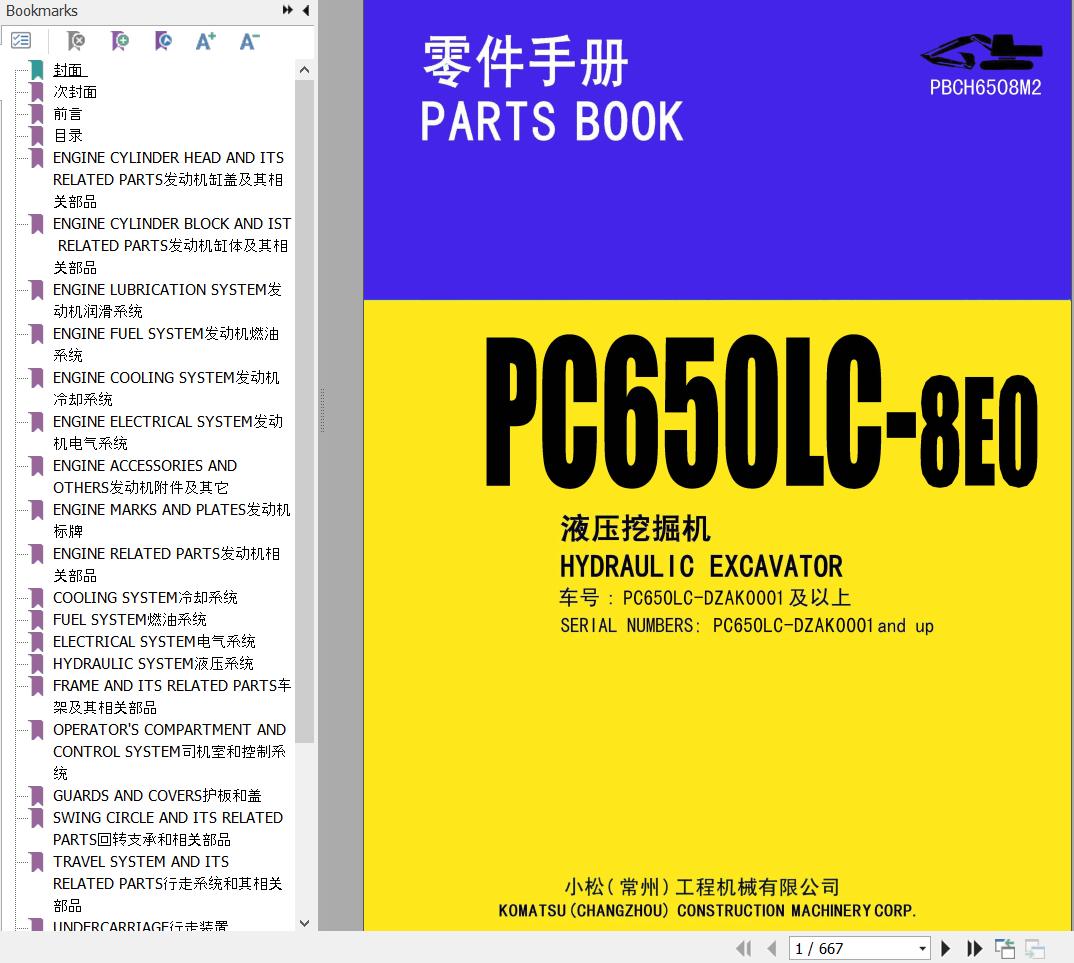1074x963 pixels.
Task: Decrease bookmark text size
Action: [x=249, y=42]
